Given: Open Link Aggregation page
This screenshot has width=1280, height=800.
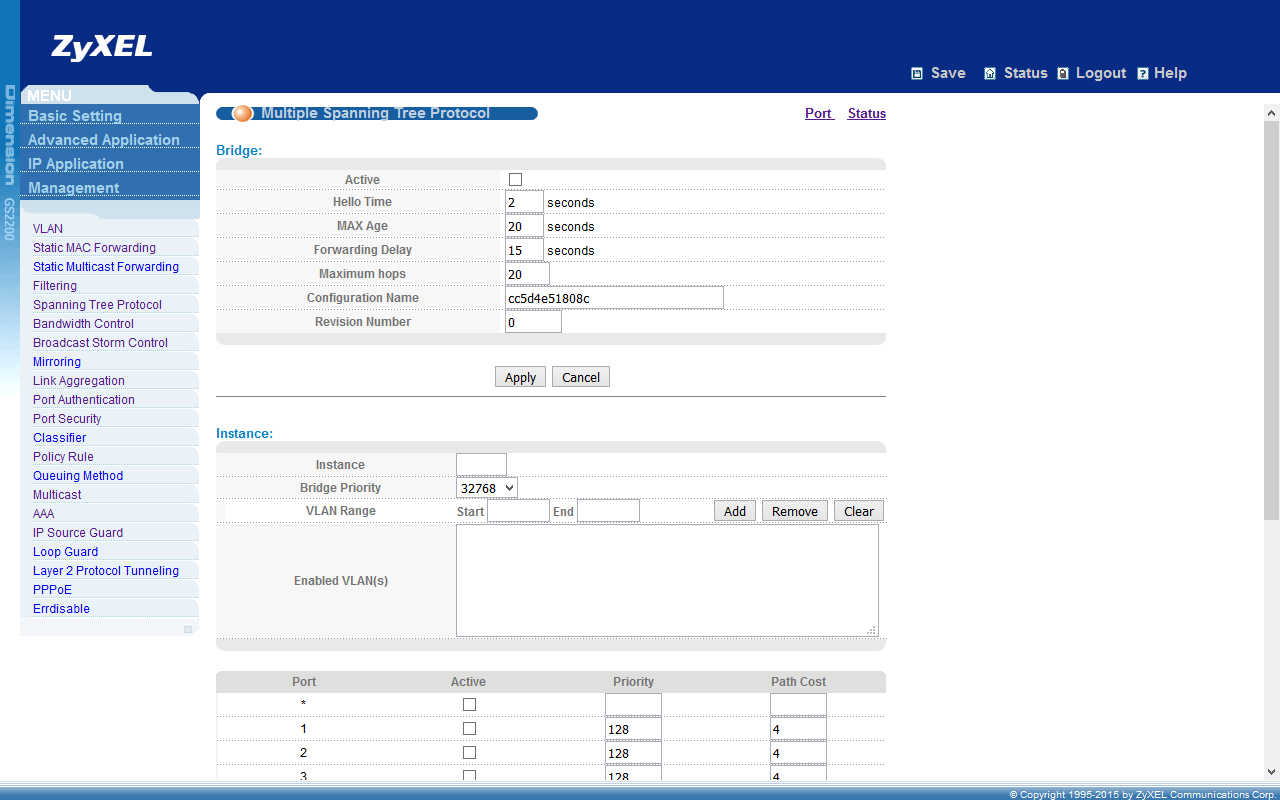Looking at the screenshot, I should point(79,381).
